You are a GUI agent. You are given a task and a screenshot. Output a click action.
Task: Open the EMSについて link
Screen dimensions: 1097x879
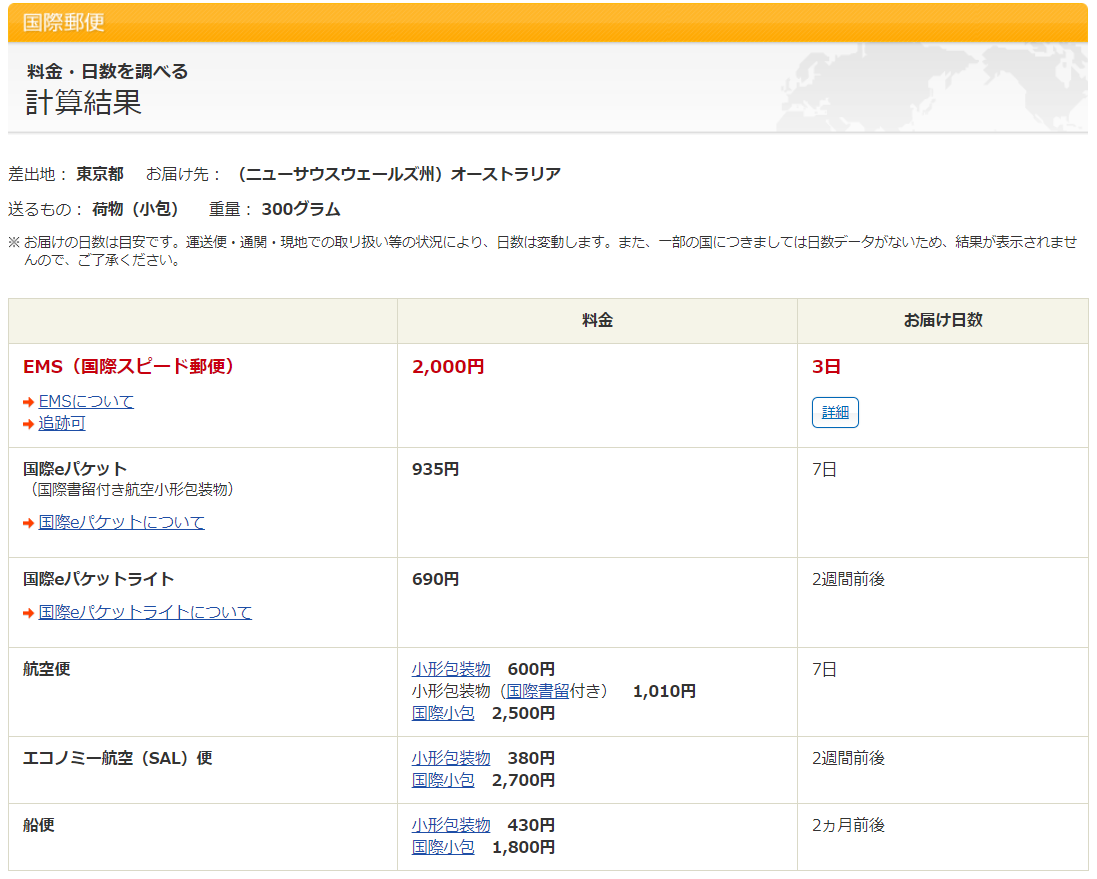click(x=86, y=402)
